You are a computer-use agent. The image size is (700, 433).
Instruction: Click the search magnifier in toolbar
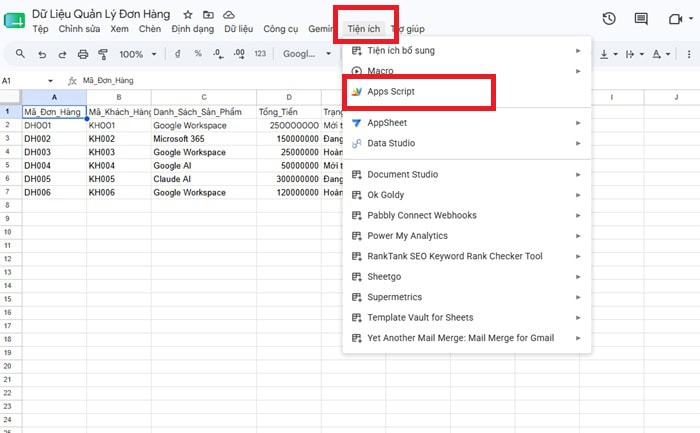[20, 54]
